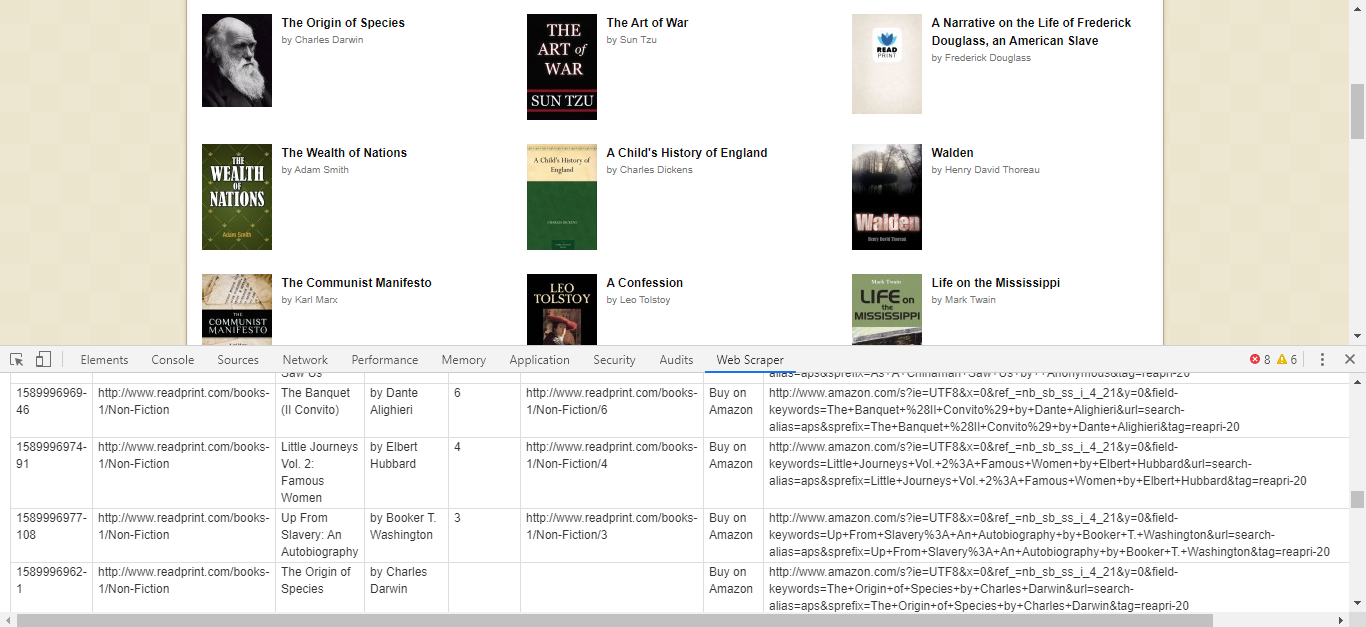This screenshot has width=1366, height=627.
Task: Click the Communist Manifesto cover image
Action: pyautogui.click(x=237, y=309)
